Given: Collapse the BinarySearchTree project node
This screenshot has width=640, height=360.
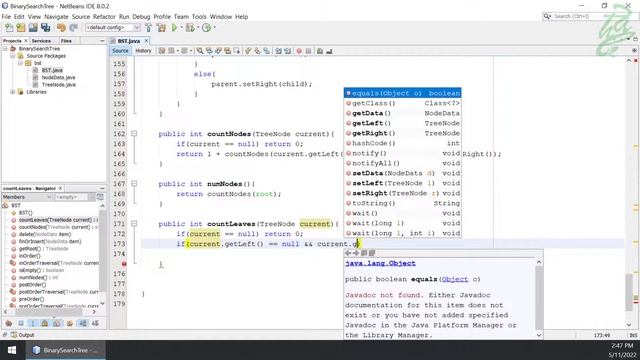Looking at the screenshot, I should point(5,49).
